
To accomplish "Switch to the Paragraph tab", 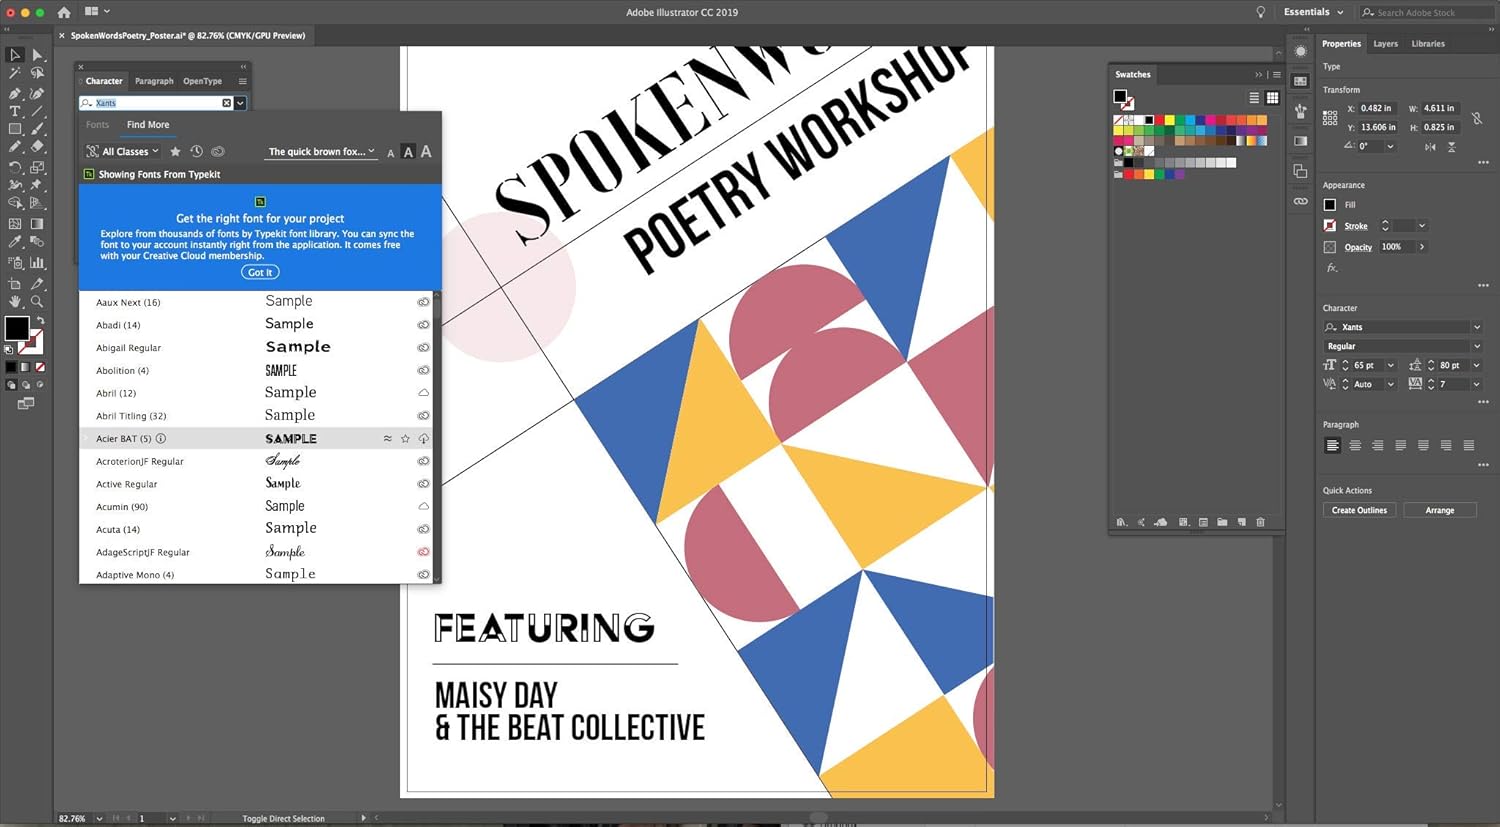I will coord(153,80).
